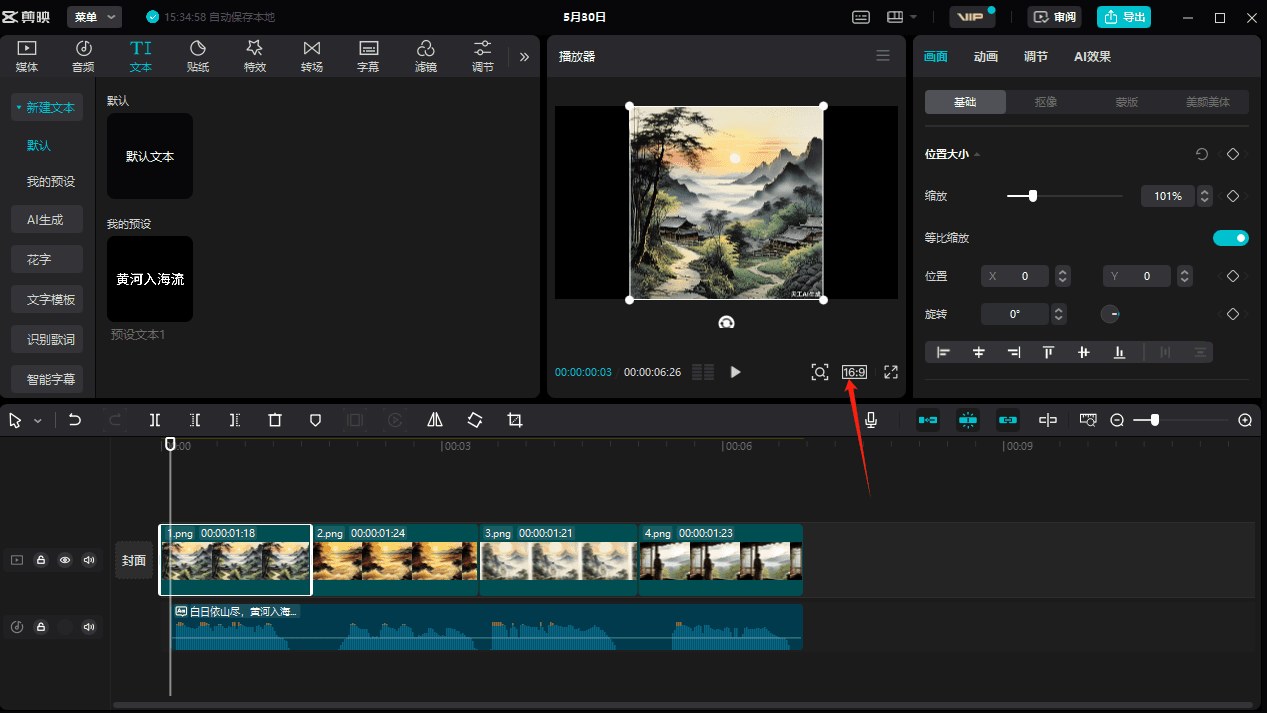1267x713 pixels.
Task: Enter fullscreen preview in player
Action: click(891, 372)
